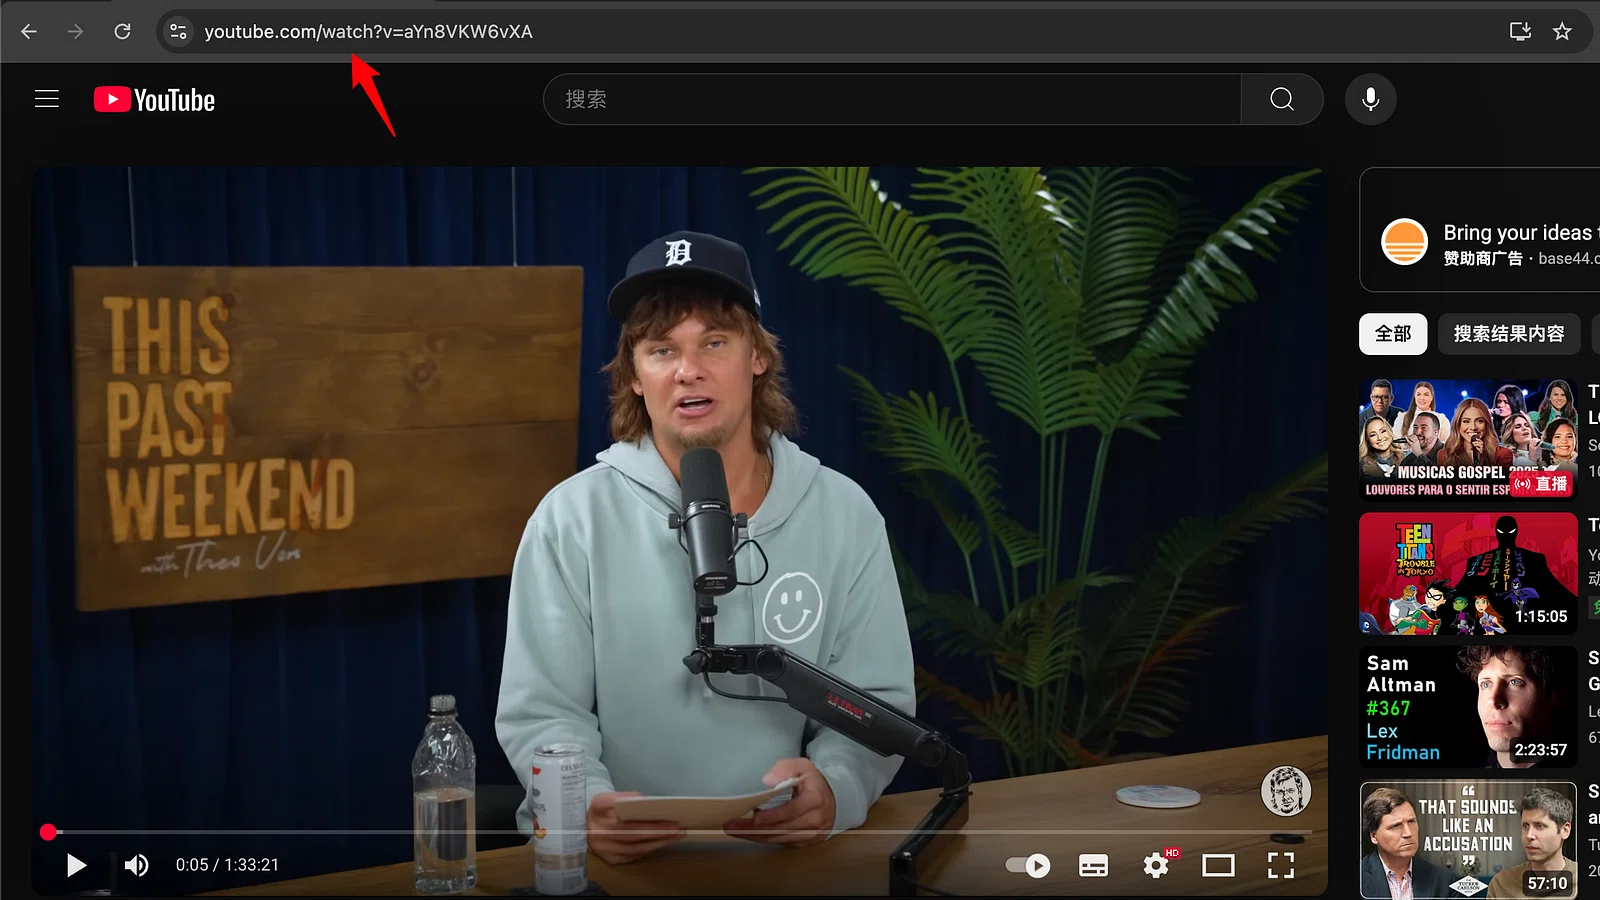
Task: Select the 全部 filter chip
Action: [x=1393, y=334]
